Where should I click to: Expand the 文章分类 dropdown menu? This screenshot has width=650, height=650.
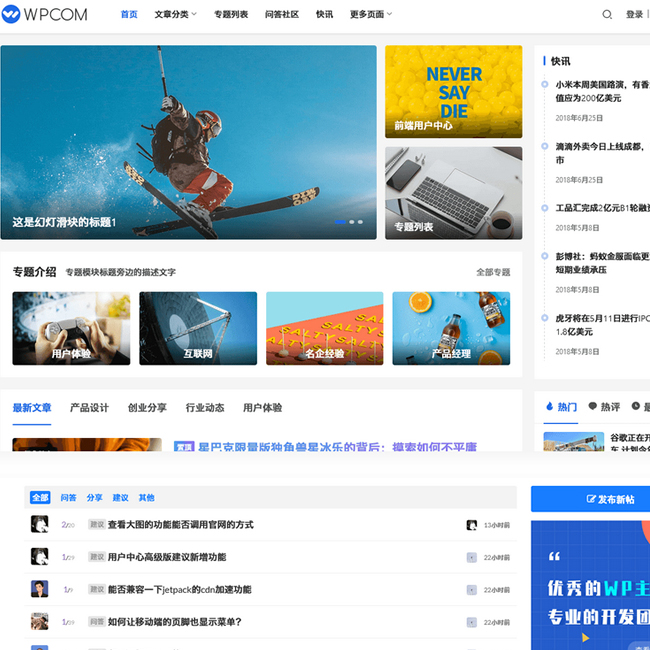pos(175,15)
